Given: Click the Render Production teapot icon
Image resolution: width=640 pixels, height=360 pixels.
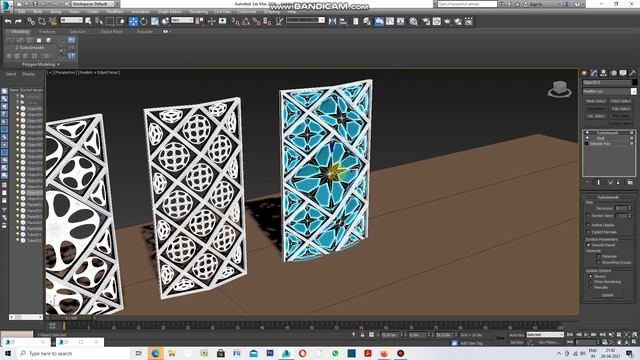Looking at the screenshot, I should 447,21.
